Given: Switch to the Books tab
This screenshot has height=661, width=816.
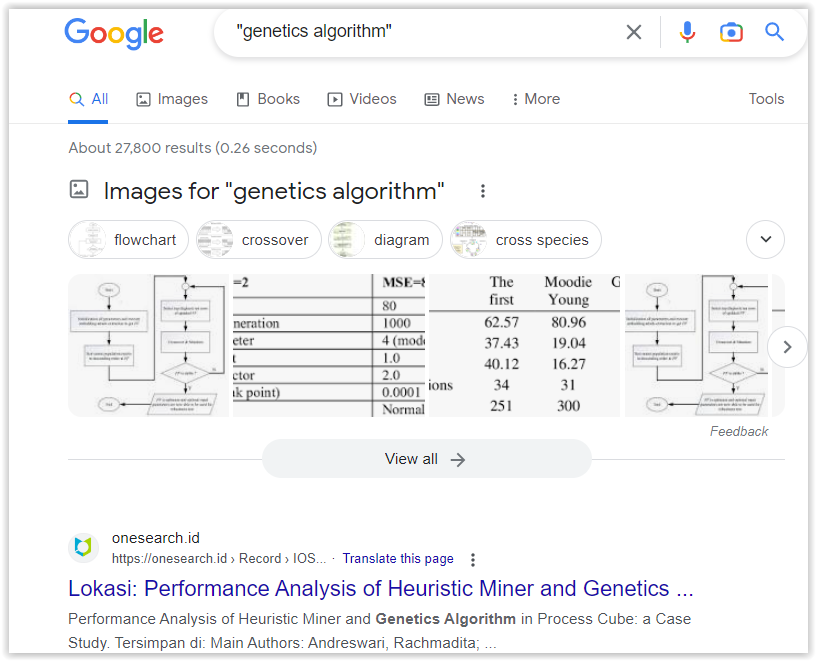Looking at the screenshot, I should (269, 99).
